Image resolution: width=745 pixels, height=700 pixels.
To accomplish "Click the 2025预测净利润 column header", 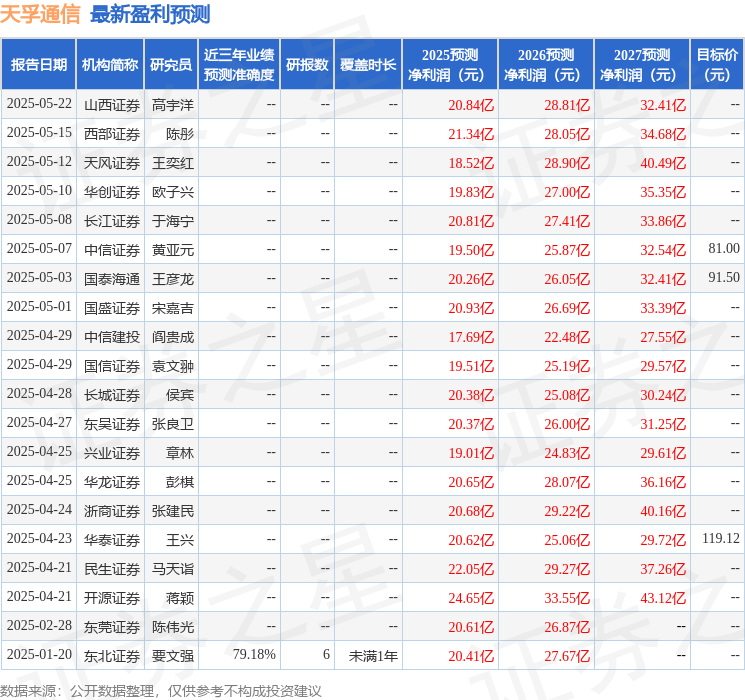I will [450, 65].
